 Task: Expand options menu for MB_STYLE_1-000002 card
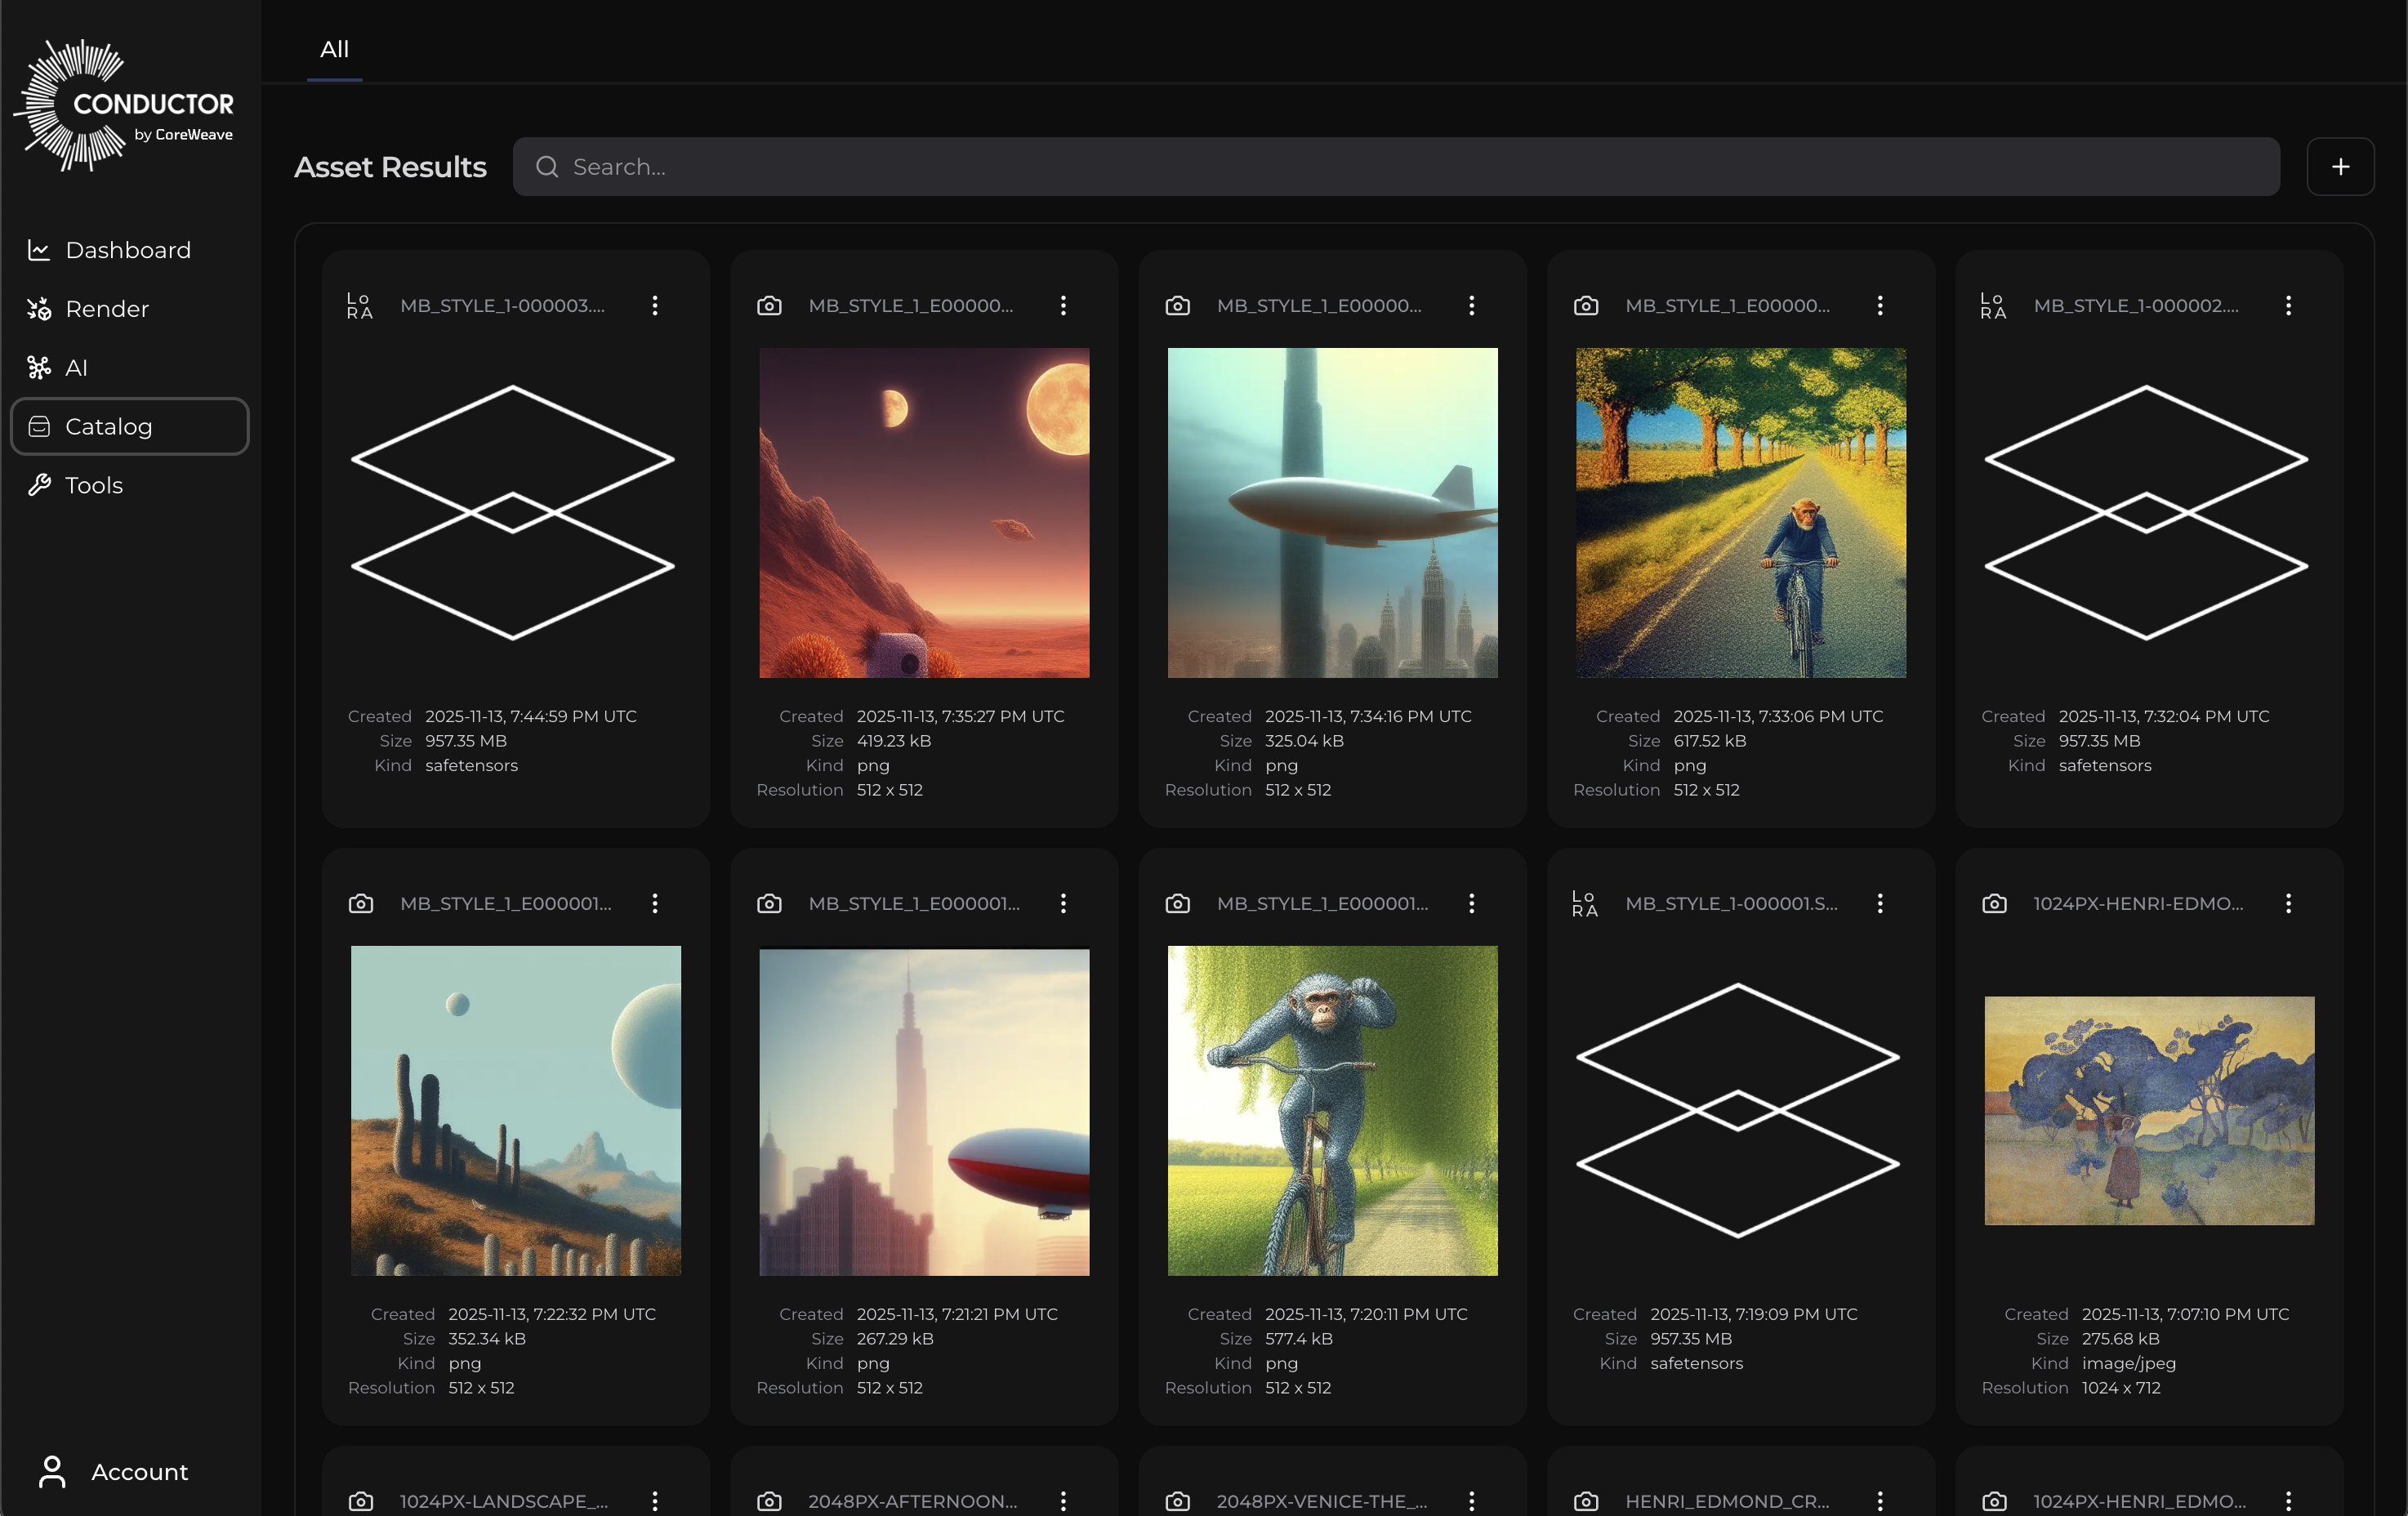(x=2288, y=306)
